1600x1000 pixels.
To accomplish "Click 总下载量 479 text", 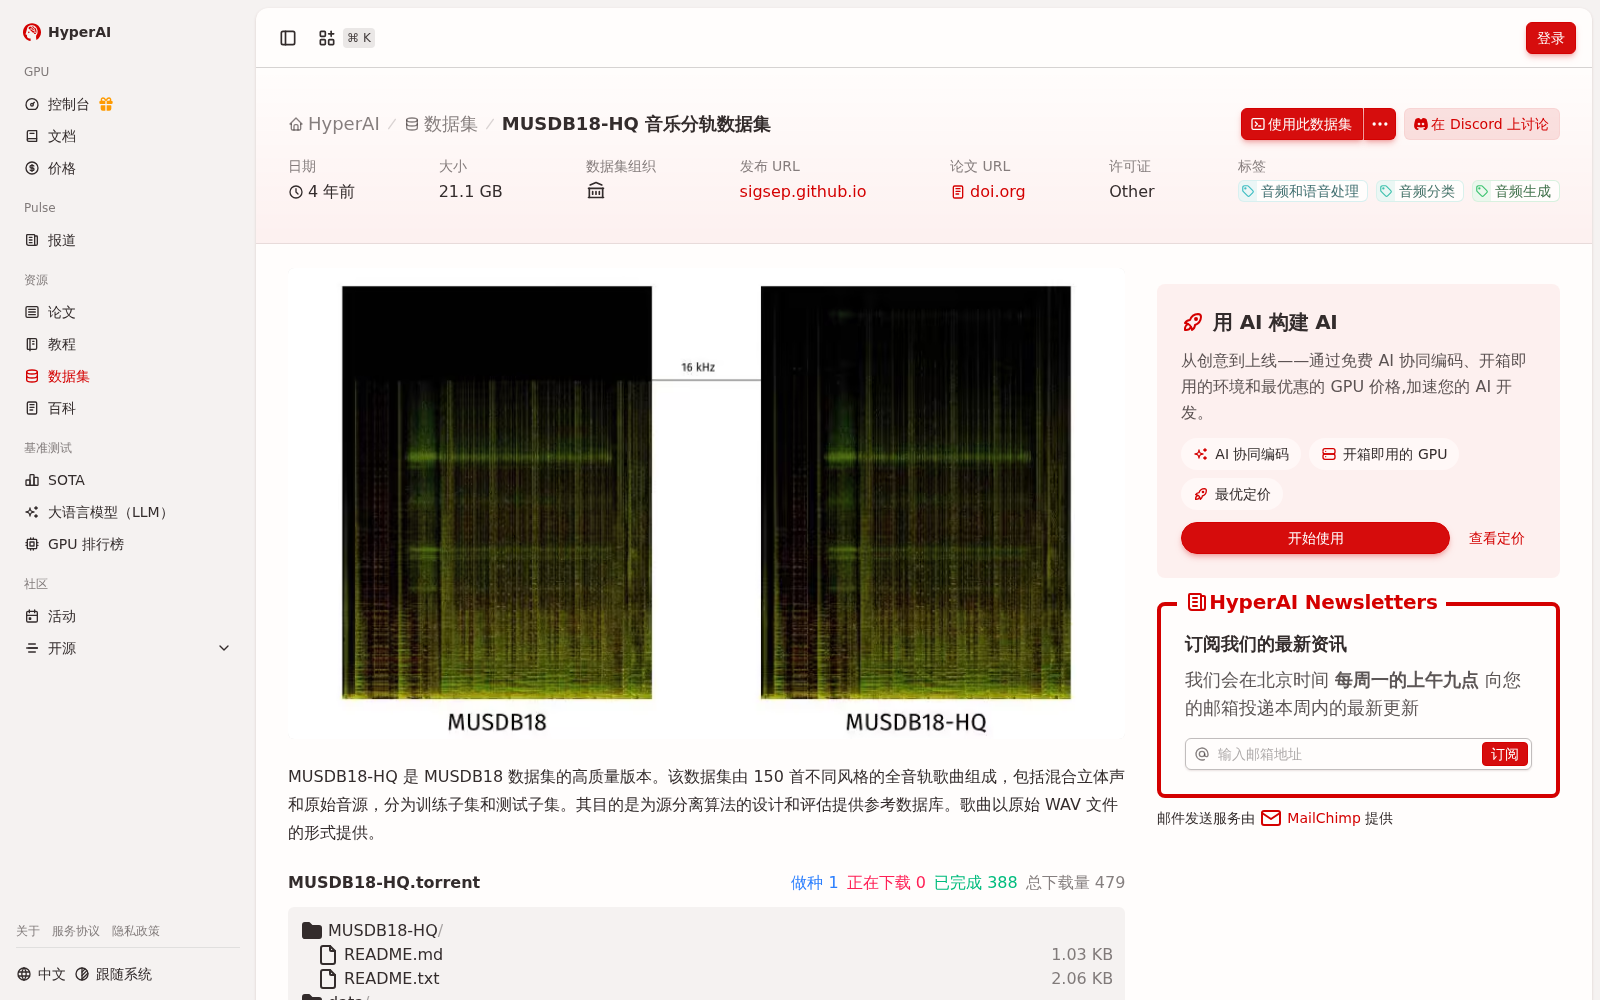I will coord(1075,882).
